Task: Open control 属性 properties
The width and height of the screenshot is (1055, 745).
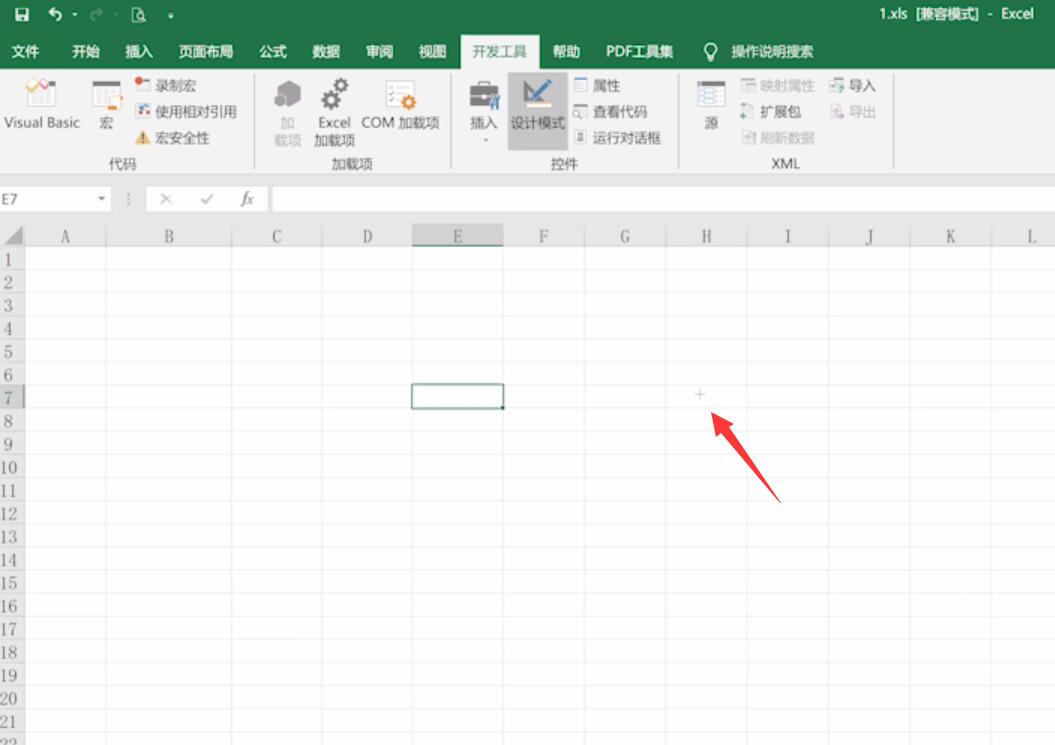Action: pos(597,85)
